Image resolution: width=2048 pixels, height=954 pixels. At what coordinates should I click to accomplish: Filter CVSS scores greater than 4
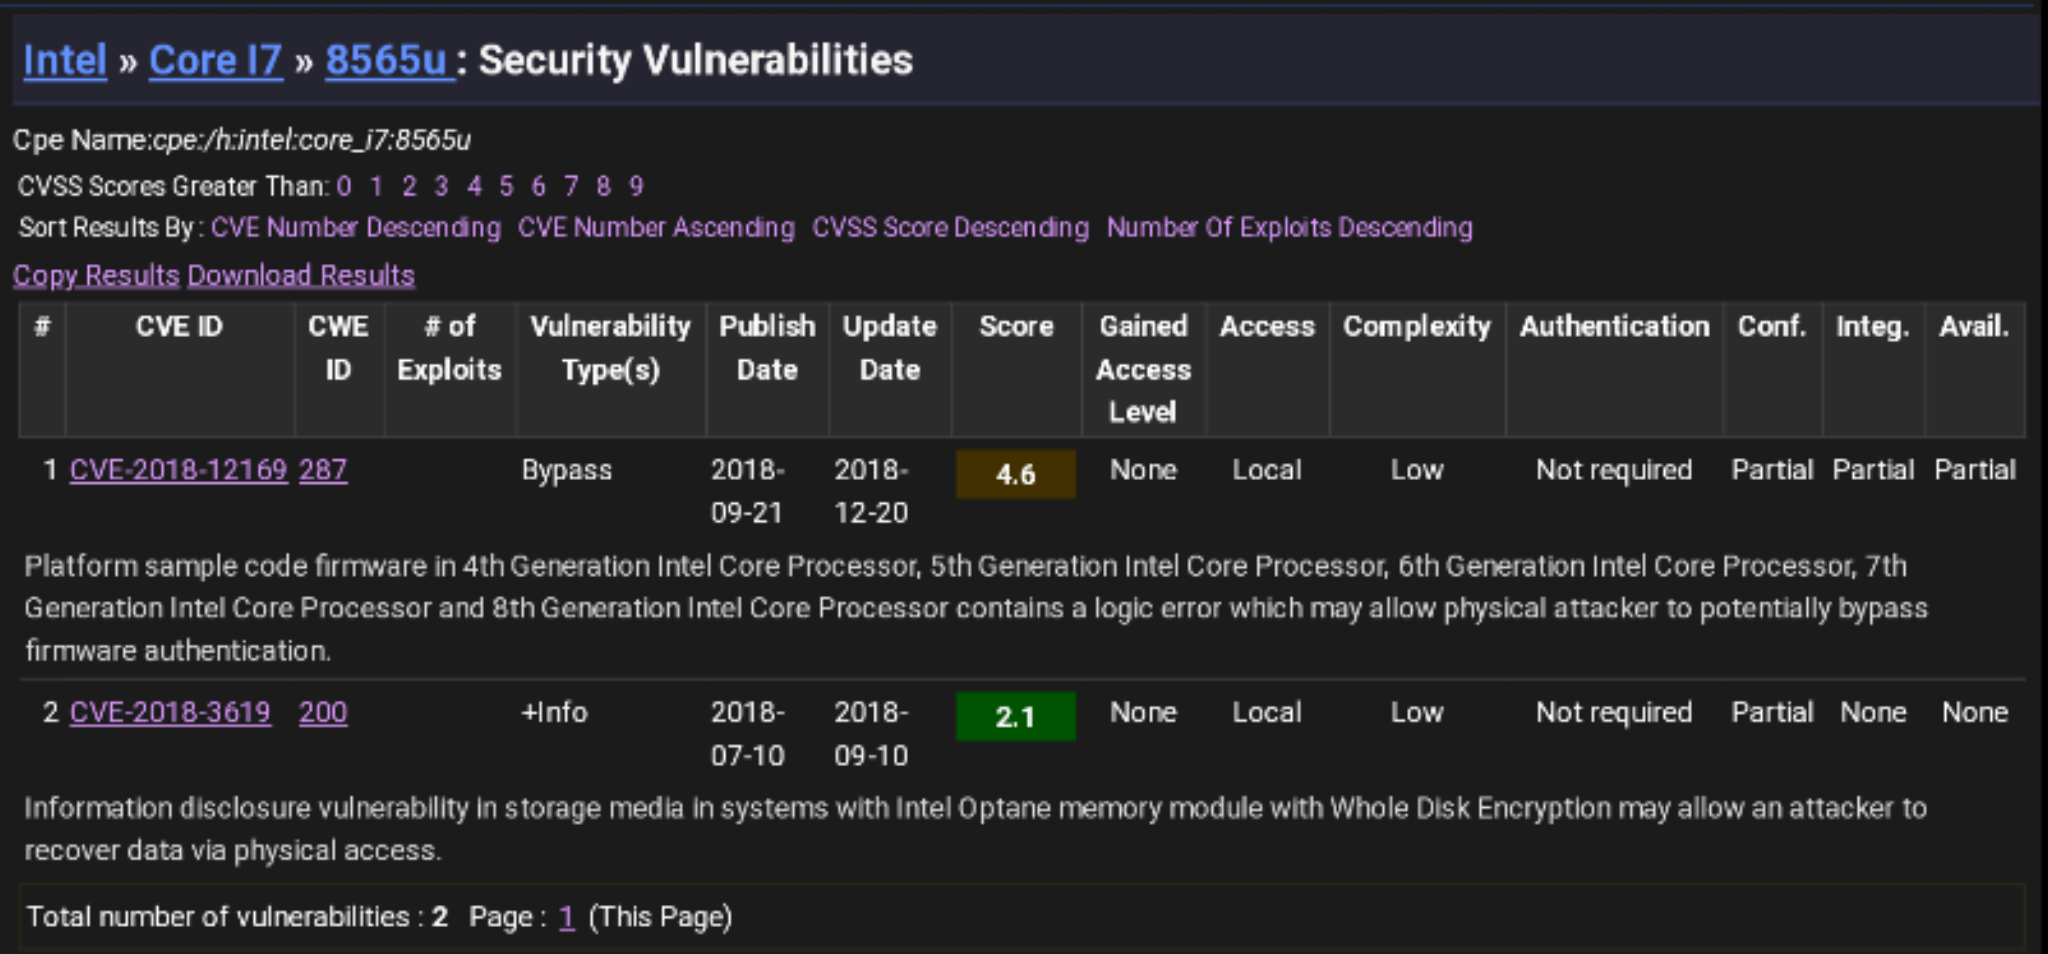[474, 186]
